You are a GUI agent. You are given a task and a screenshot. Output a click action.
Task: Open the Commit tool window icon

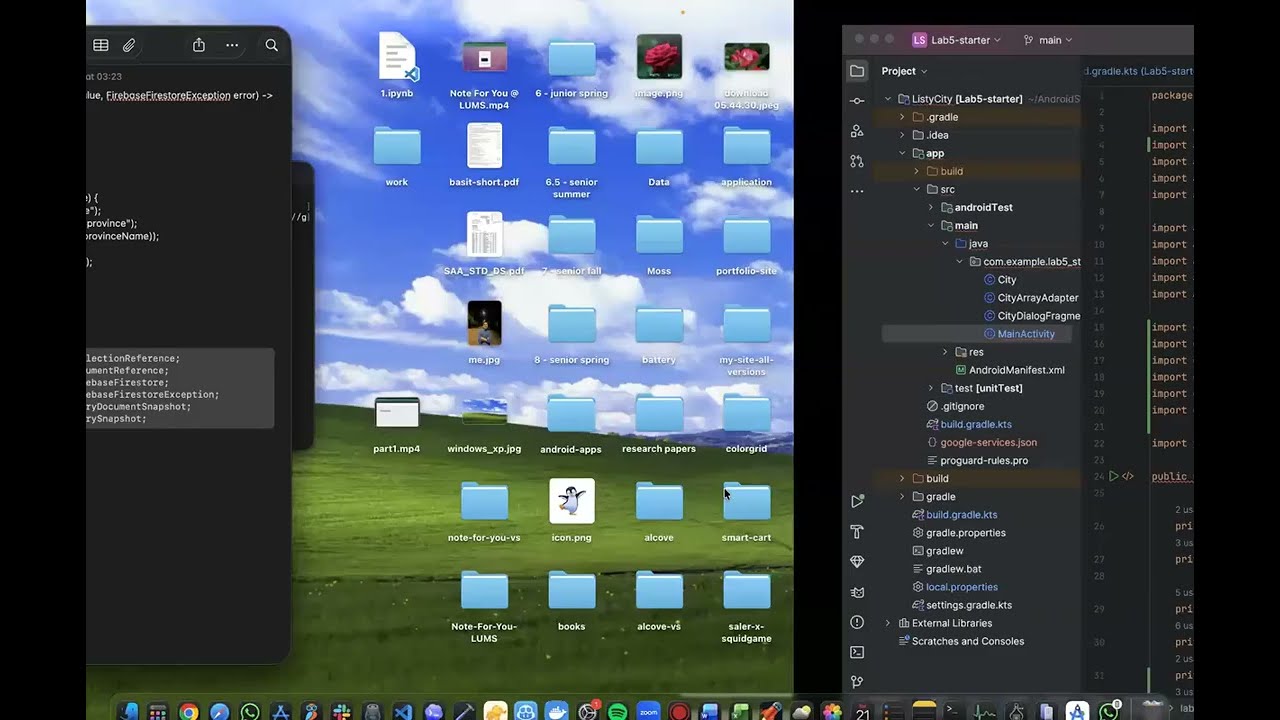tap(857, 101)
